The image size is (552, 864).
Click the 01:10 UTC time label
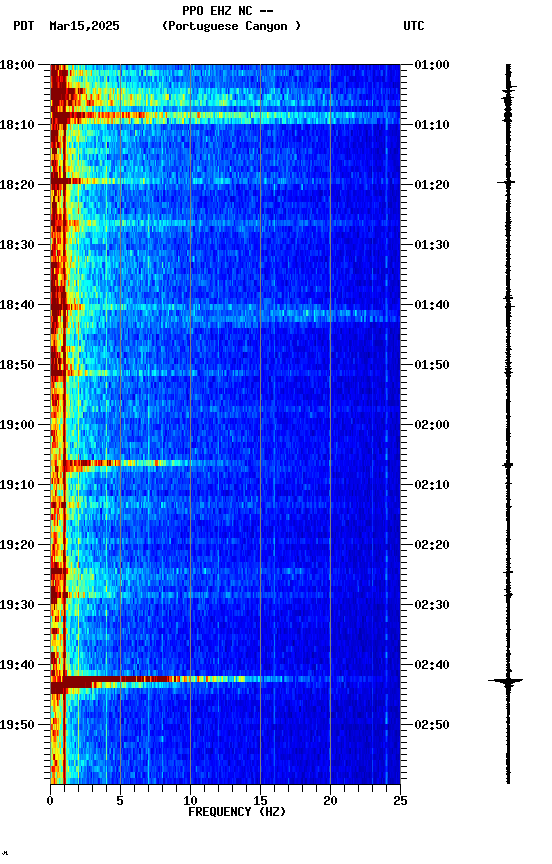click(x=432, y=125)
